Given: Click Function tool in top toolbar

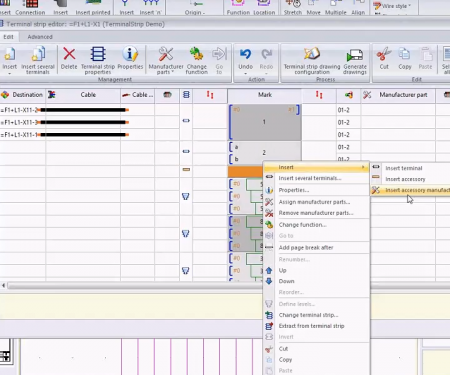Looking at the screenshot, I should [x=238, y=7].
